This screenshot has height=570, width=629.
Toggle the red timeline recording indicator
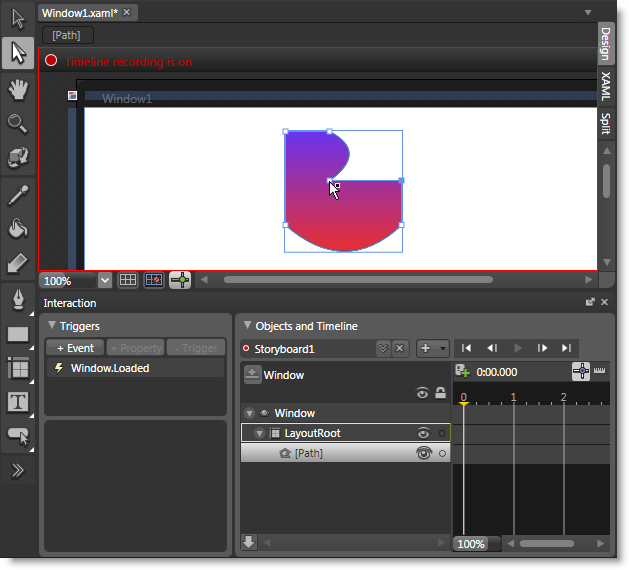point(51,61)
